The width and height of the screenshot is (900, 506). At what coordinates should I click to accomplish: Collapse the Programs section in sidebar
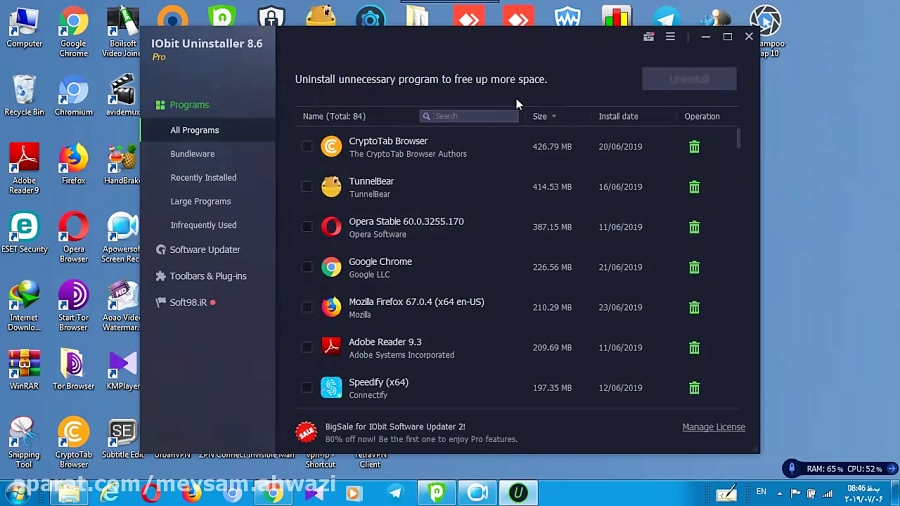[189, 105]
